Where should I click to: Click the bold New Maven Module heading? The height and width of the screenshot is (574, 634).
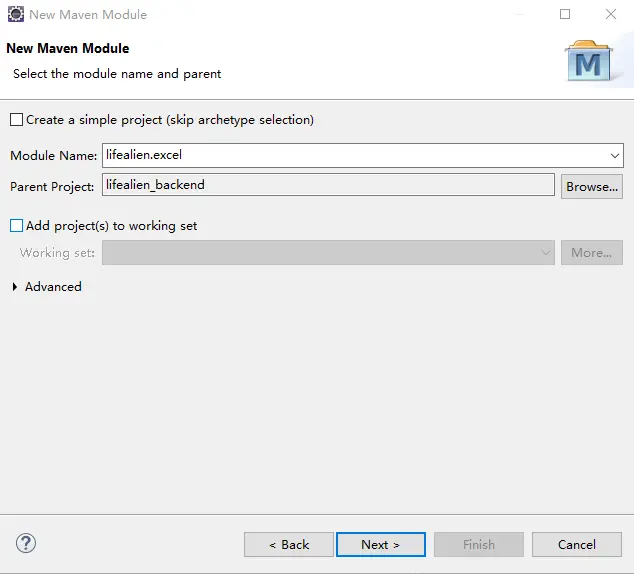[x=68, y=48]
